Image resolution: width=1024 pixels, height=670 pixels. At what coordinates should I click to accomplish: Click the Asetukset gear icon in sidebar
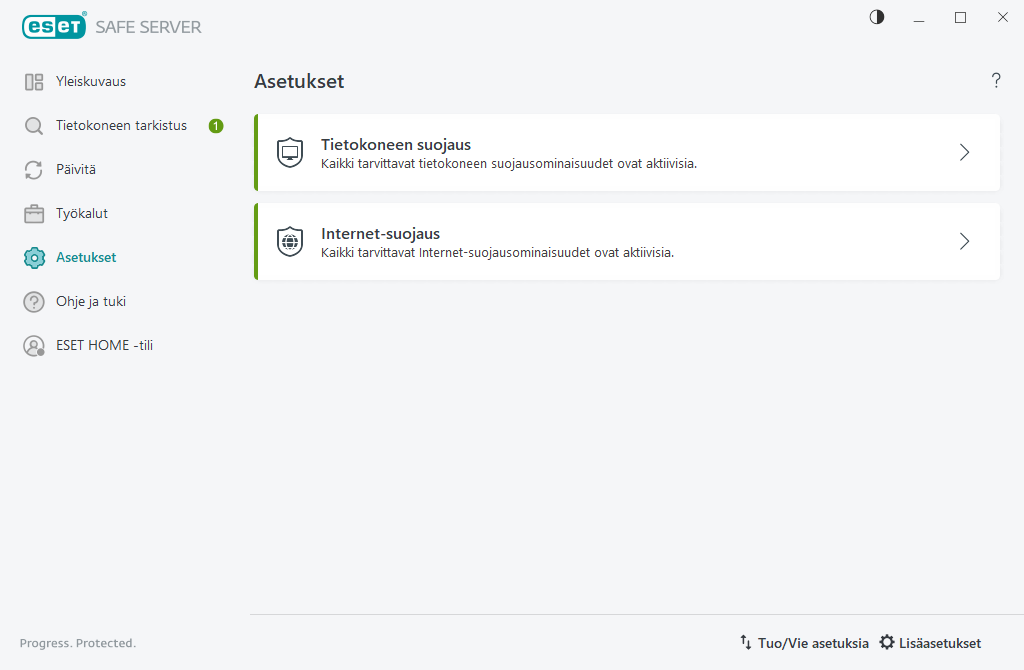[34, 258]
